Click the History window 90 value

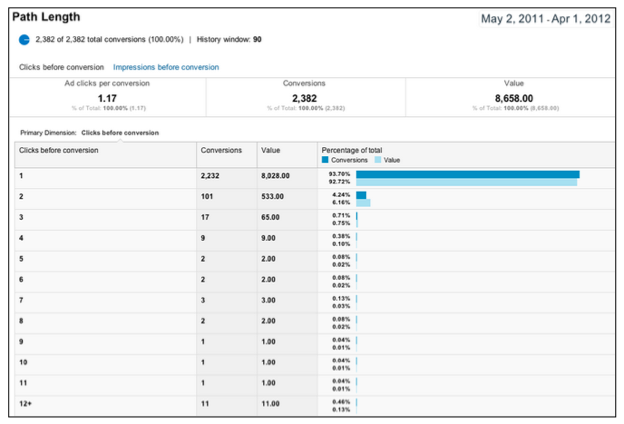pos(257,40)
